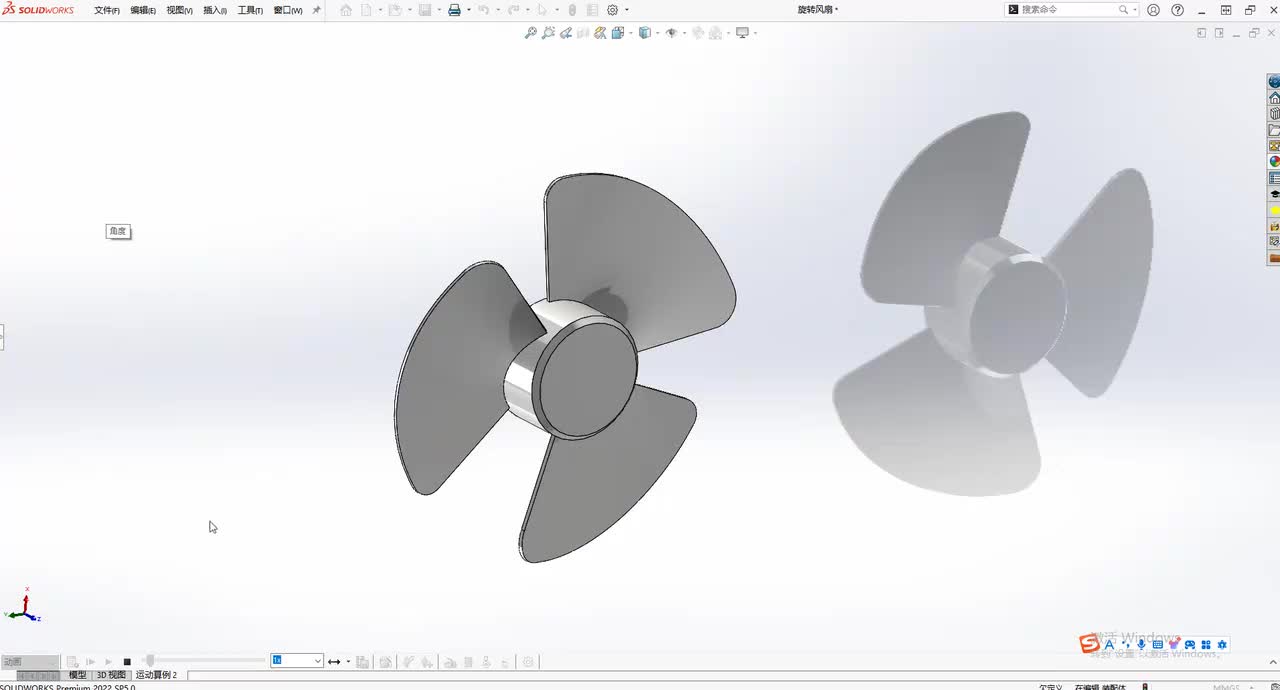This screenshot has height=690, width=1280.
Task: Expand the View Settings dropdown arrow
Action: (x=755, y=33)
